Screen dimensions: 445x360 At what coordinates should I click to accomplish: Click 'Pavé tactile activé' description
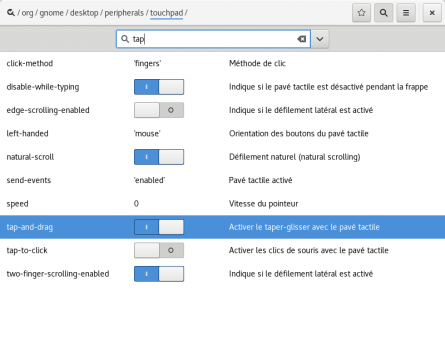point(260,180)
